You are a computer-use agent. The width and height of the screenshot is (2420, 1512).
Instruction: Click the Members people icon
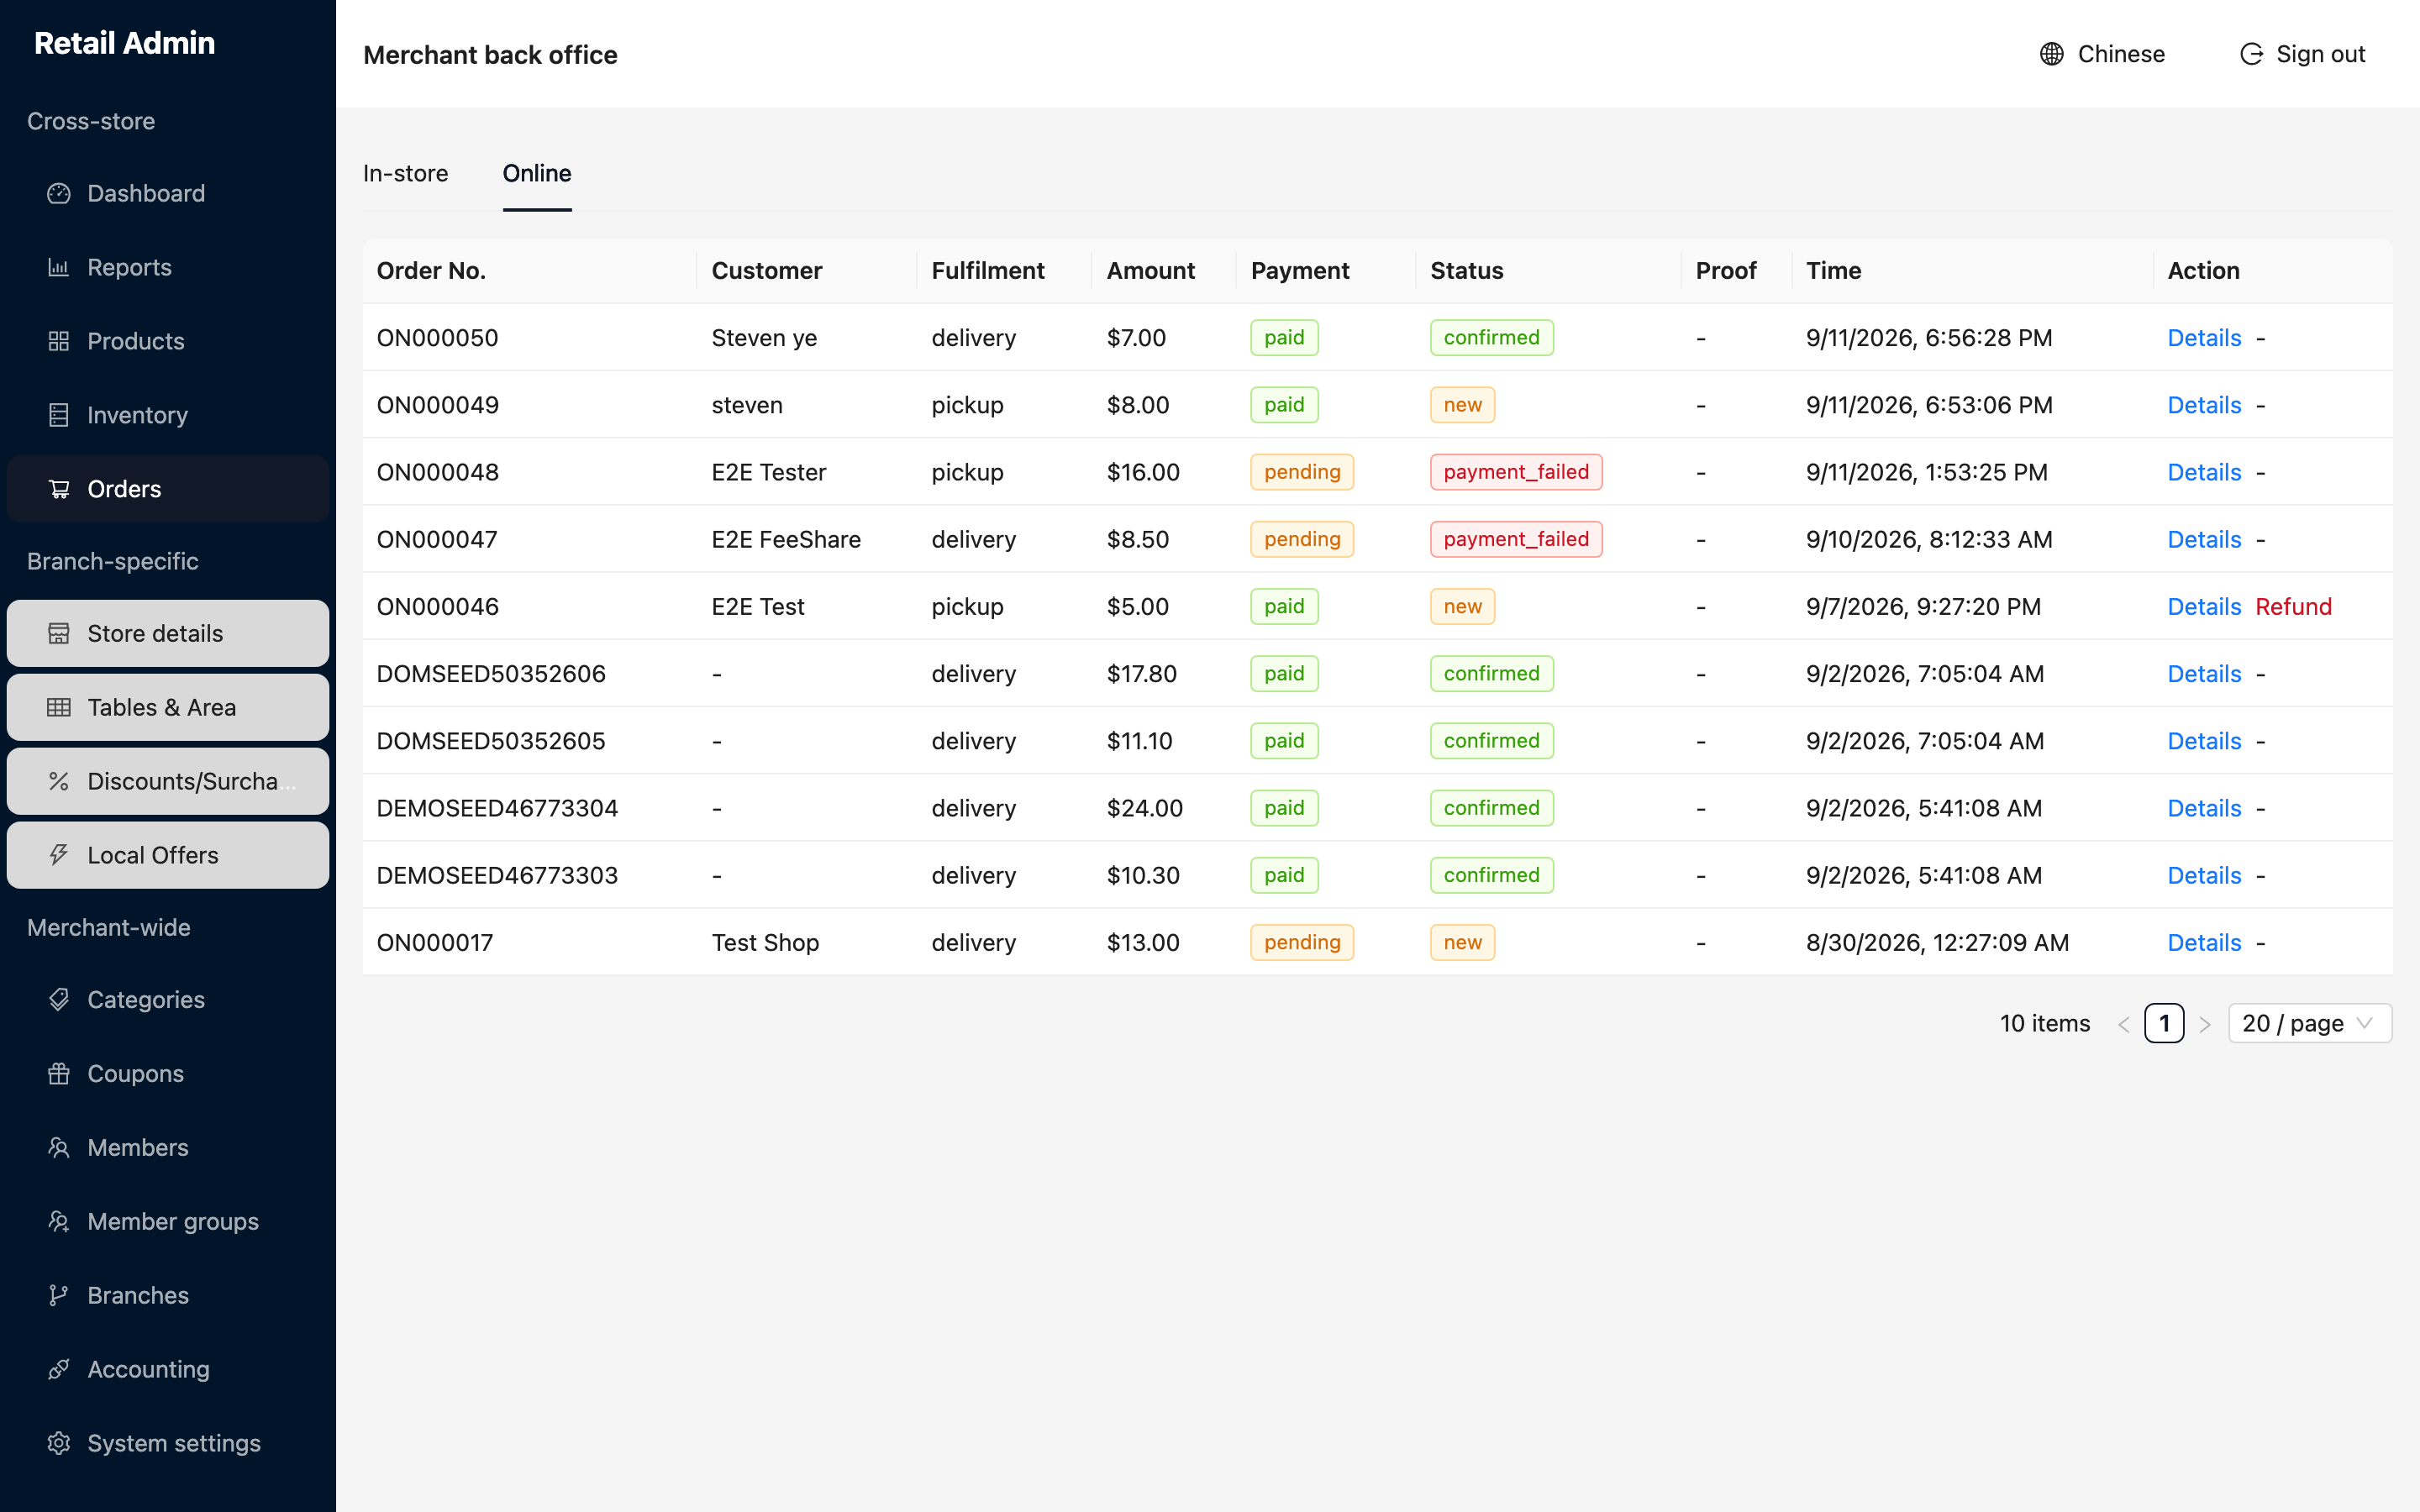pyautogui.click(x=59, y=1147)
